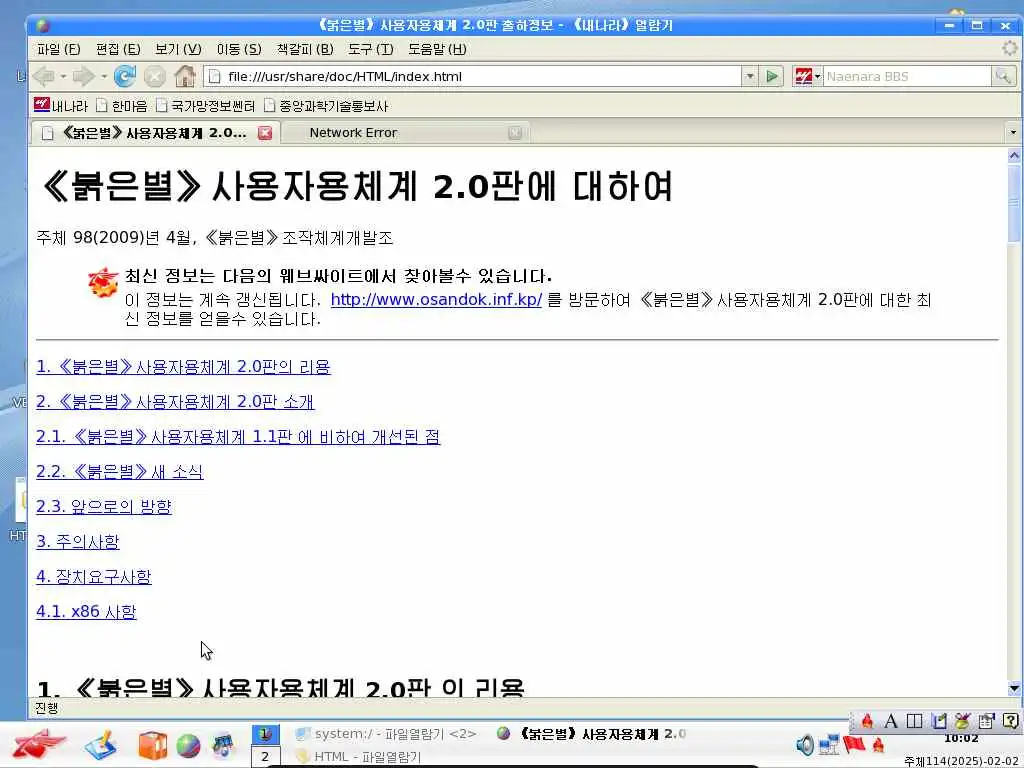Switch to the Network Error tab

tap(353, 133)
